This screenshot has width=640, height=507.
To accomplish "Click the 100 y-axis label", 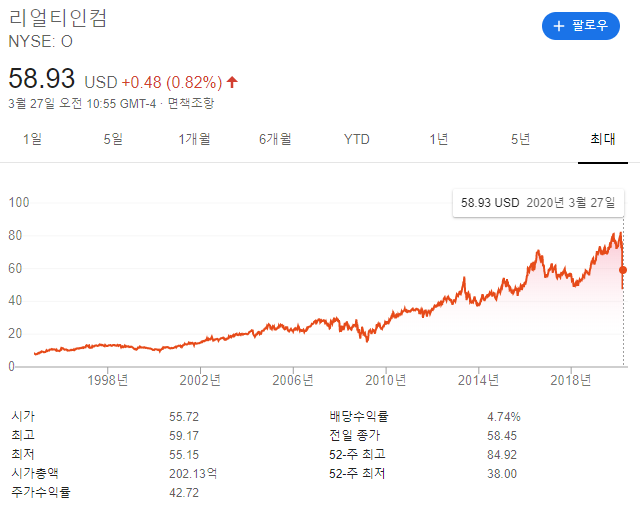I will [19, 202].
